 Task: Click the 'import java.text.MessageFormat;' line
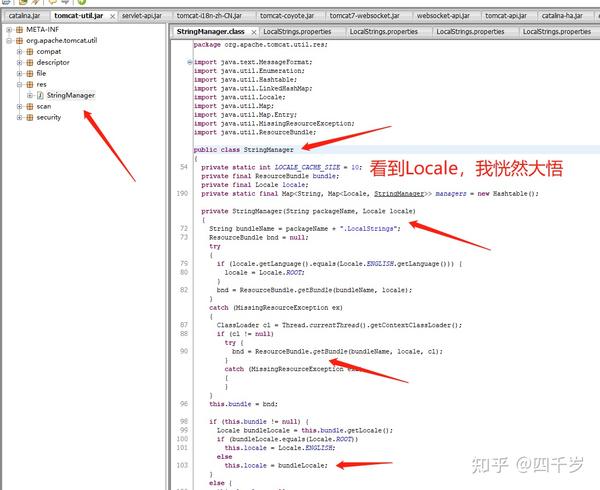(253, 62)
